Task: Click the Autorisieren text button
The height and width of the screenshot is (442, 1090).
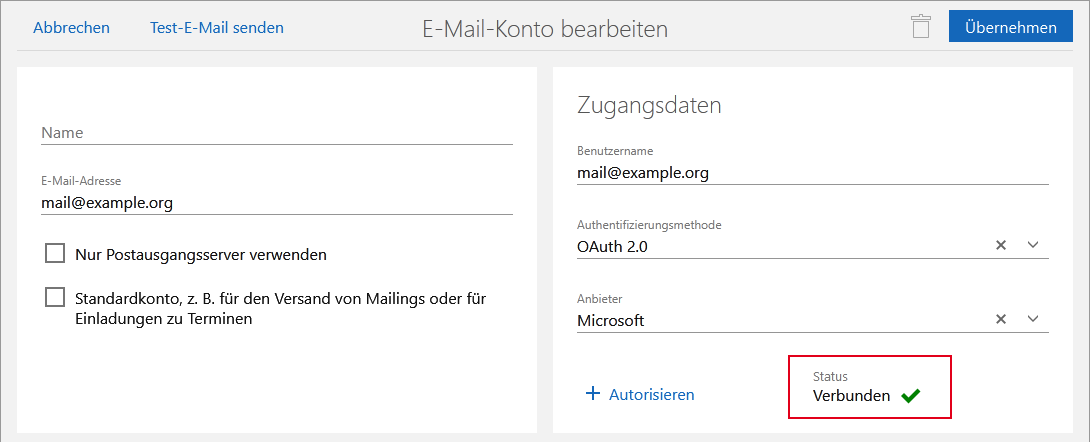Action: 652,394
